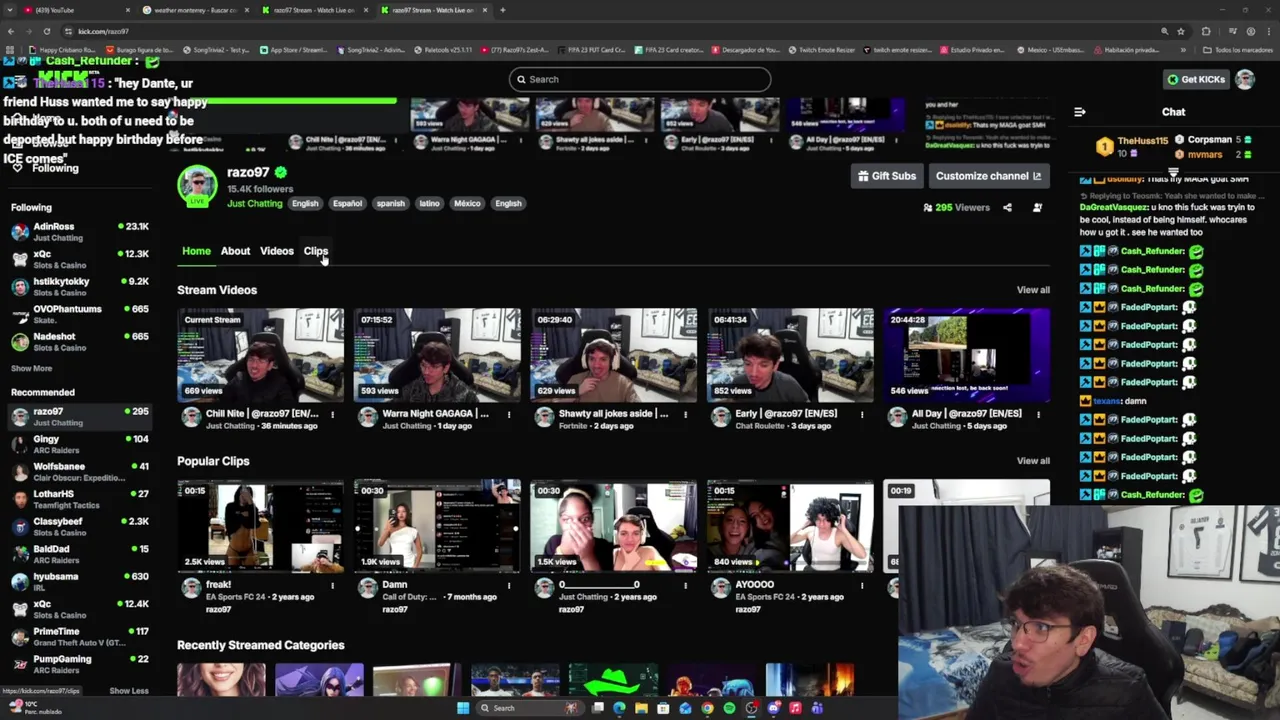Play the 'AYOOOO' clip thumbnail
The image size is (1280, 720).
790,526
